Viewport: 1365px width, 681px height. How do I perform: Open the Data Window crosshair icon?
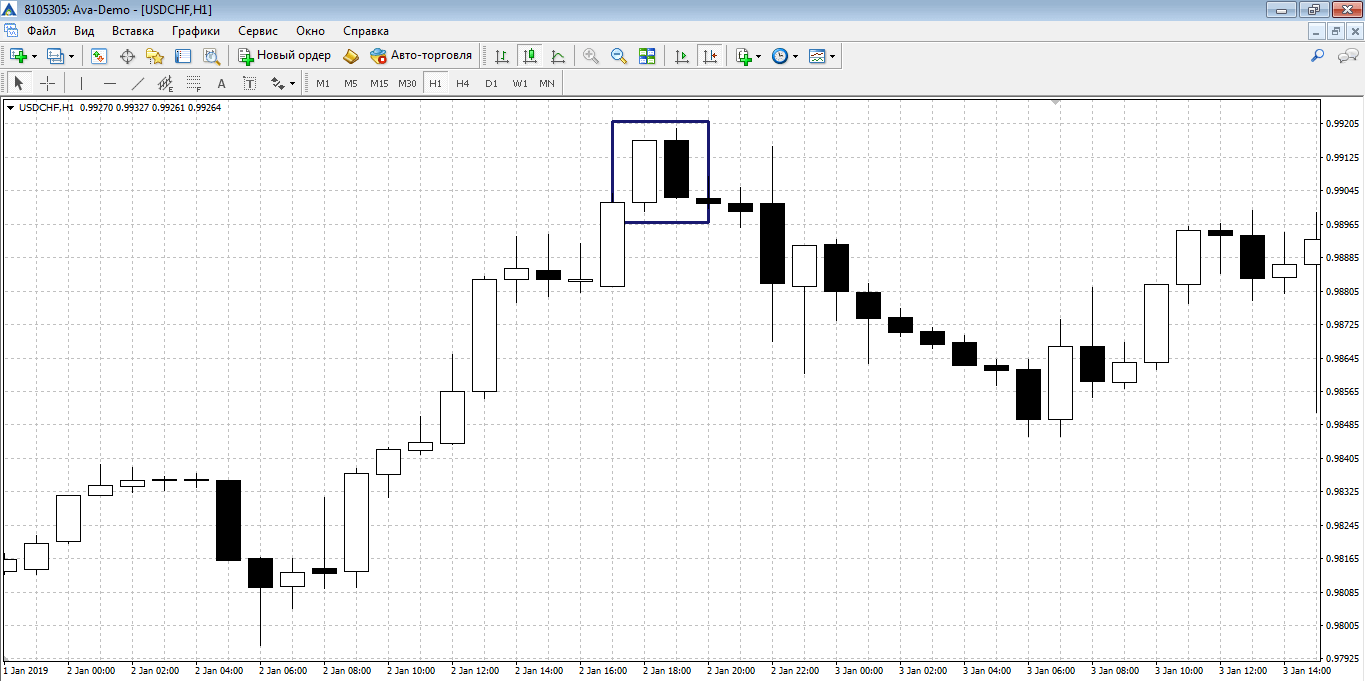coord(127,56)
